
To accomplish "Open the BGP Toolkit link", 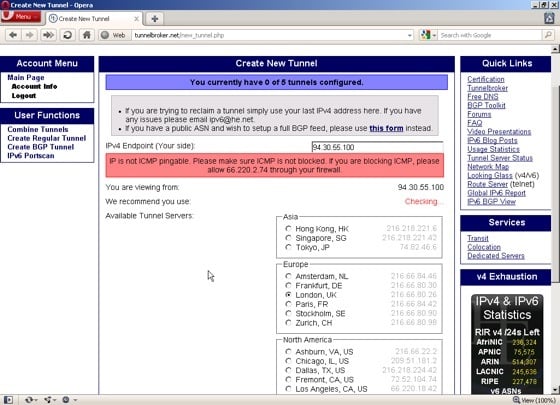I will coord(486,105).
